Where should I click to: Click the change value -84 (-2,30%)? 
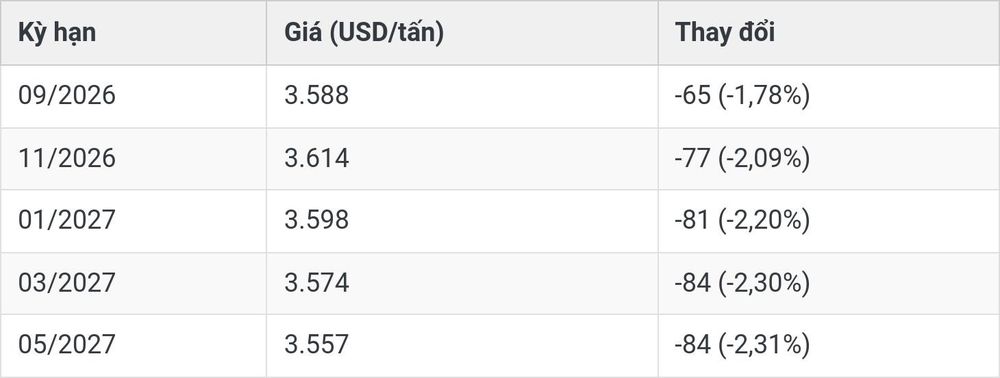click(x=742, y=283)
